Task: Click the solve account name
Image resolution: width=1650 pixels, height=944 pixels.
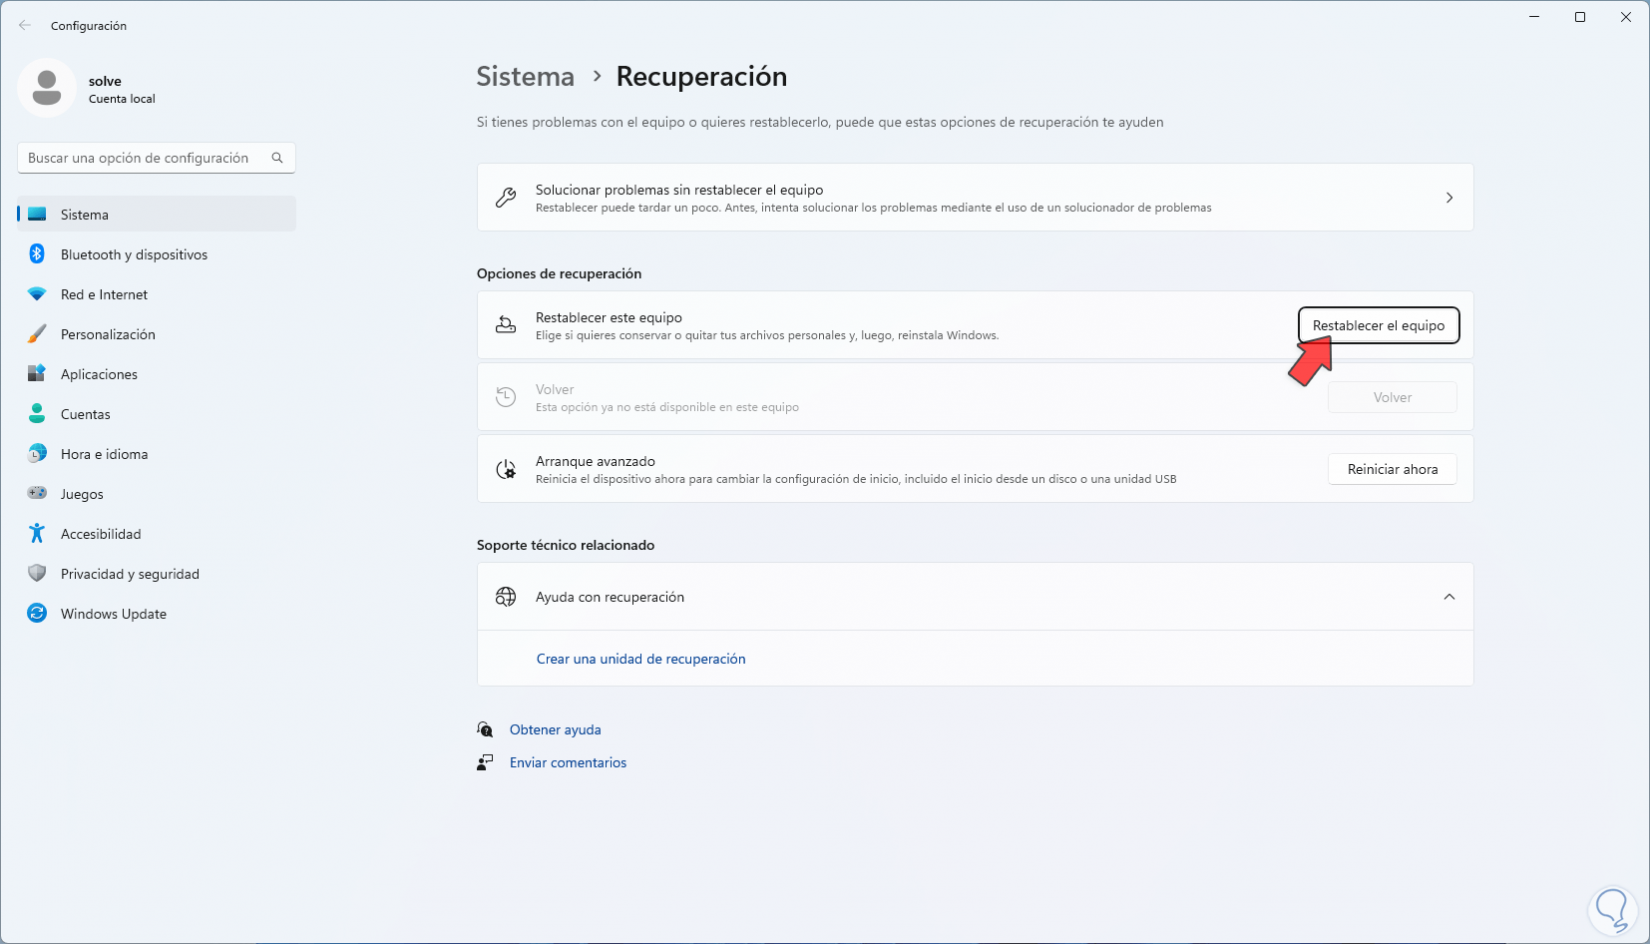Action: click(x=105, y=81)
